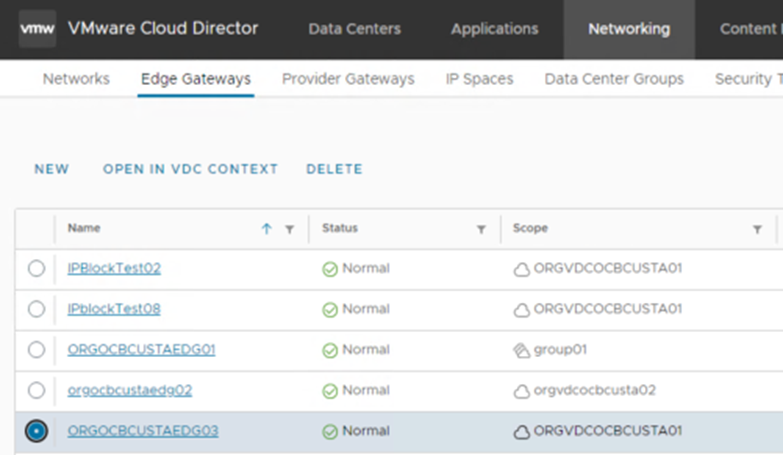This screenshot has height=455, width=783.
Task: Open the Data Centers menu
Action: coord(355,29)
